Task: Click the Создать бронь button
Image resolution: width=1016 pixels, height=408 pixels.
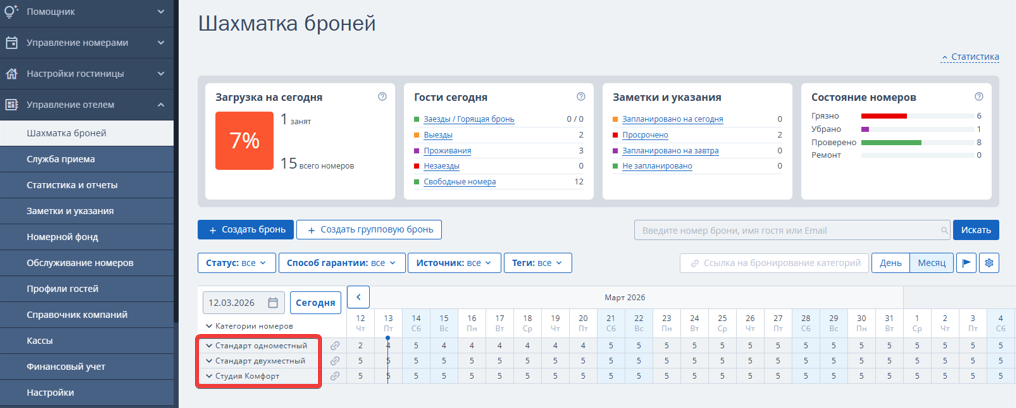Action: (244, 230)
